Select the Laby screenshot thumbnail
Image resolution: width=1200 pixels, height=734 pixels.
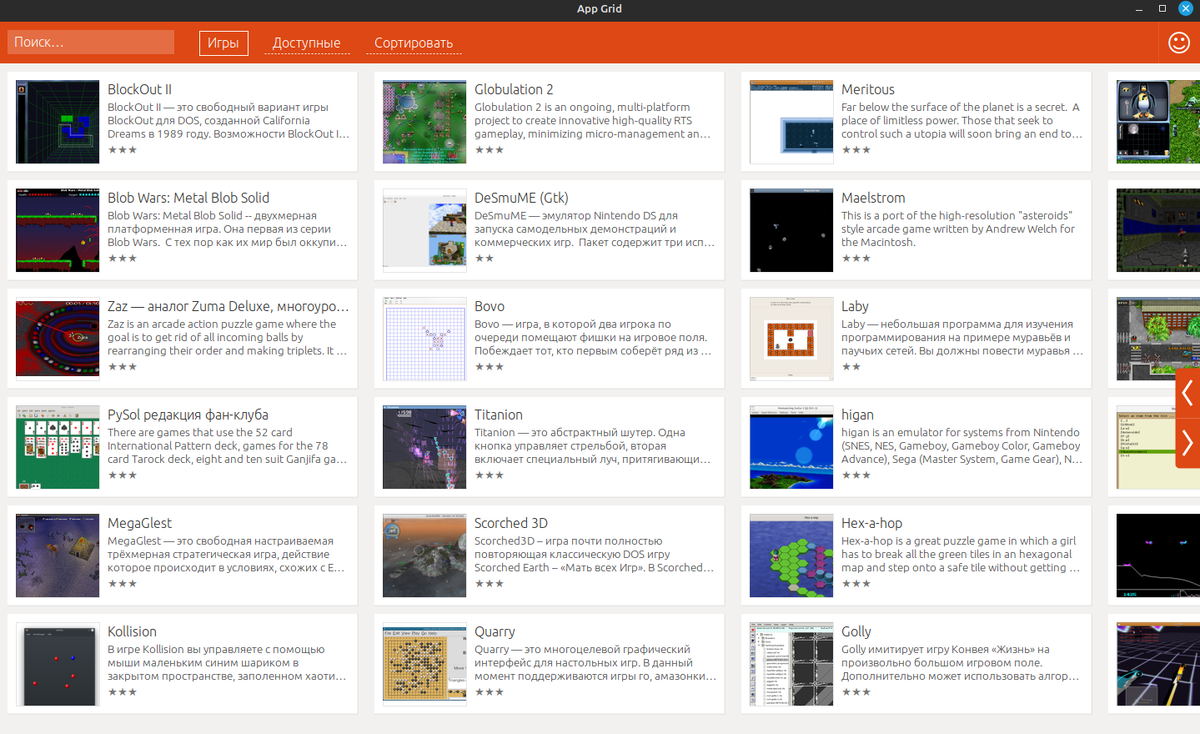point(791,339)
